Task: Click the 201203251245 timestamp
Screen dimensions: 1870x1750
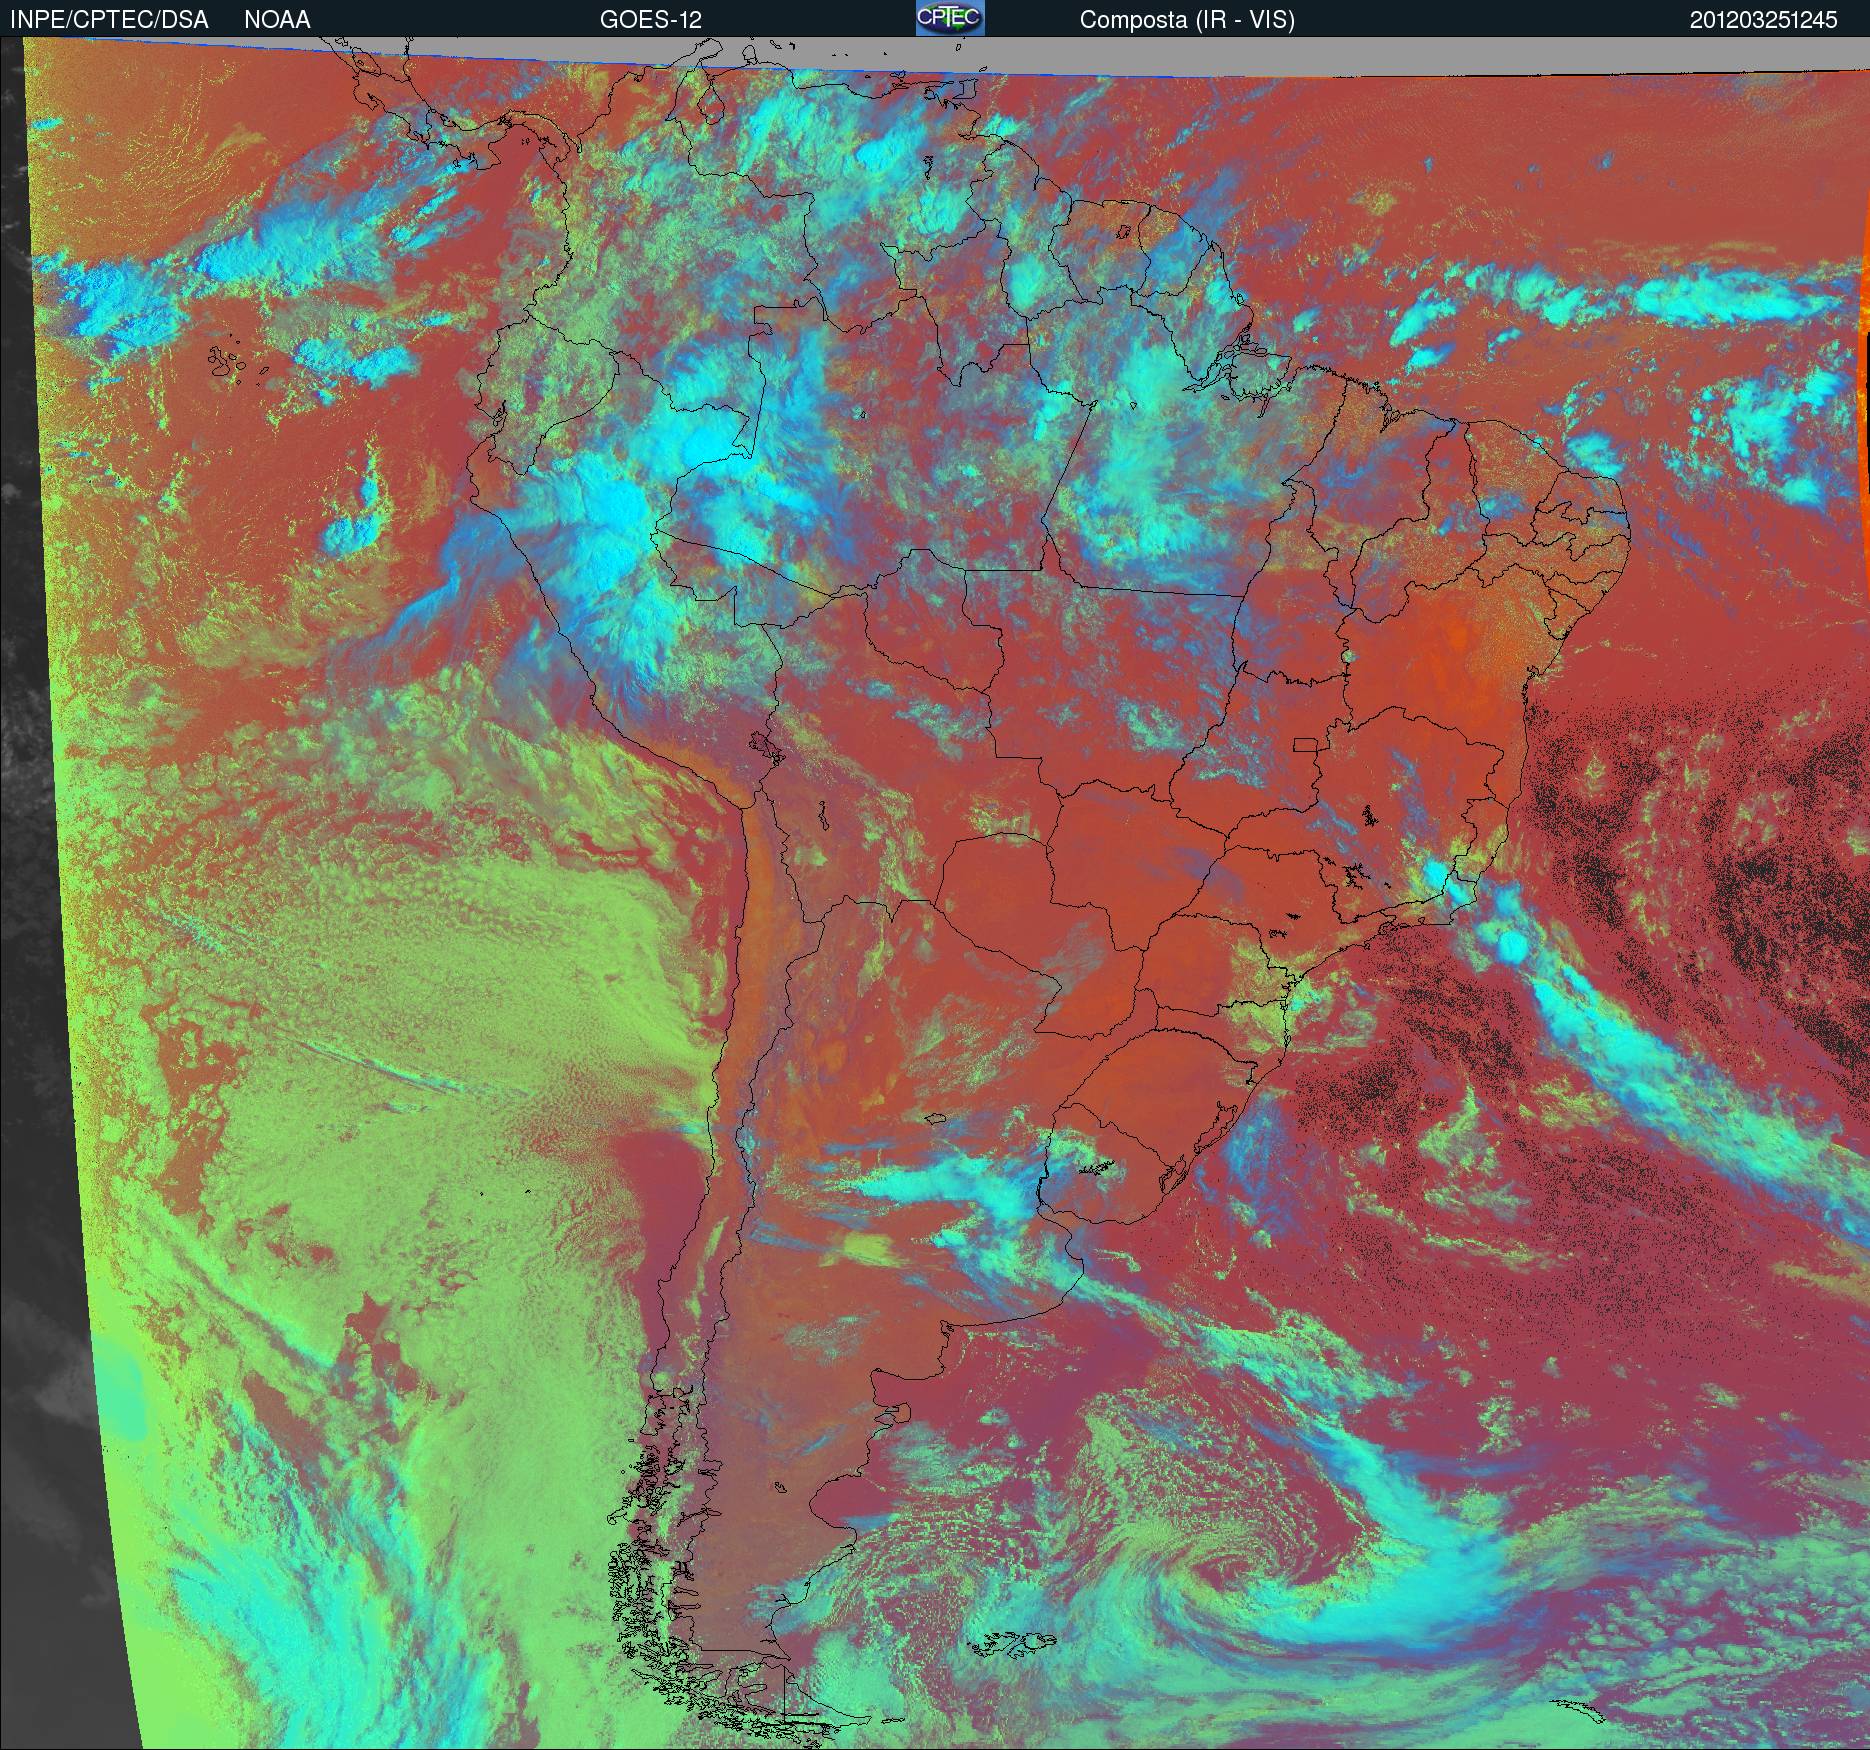Action: pos(1763,19)
